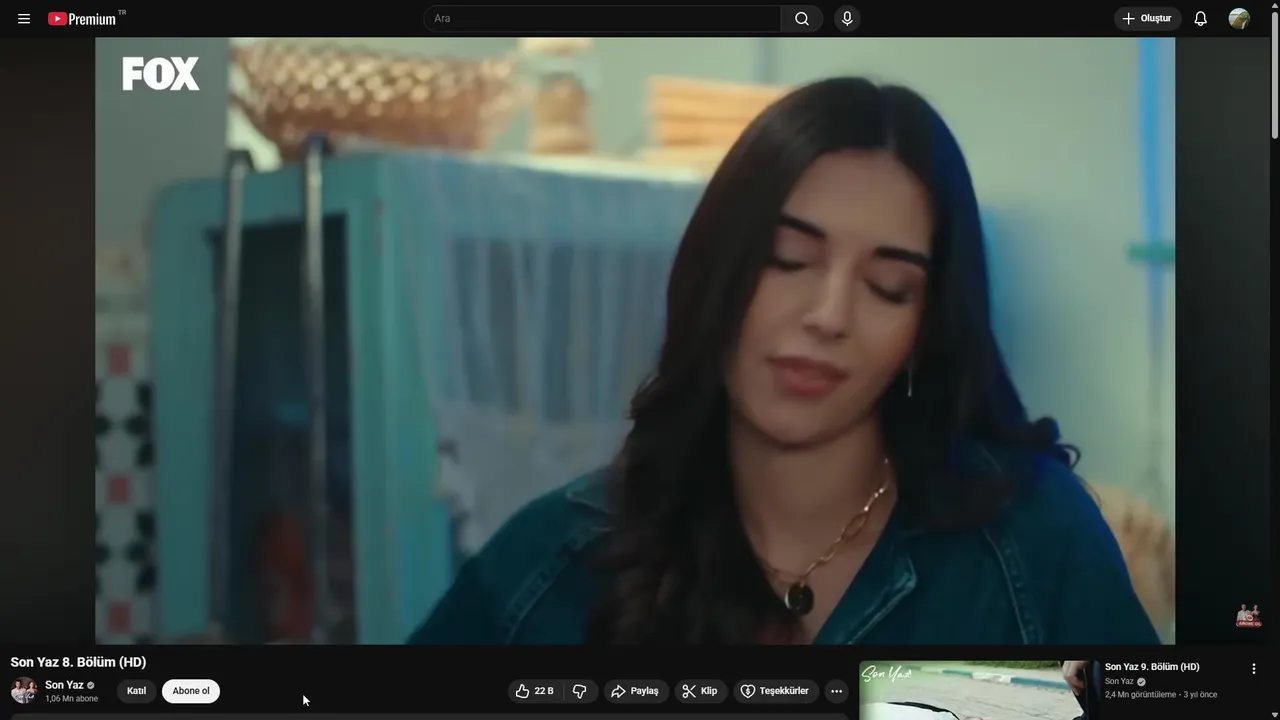The height and width of the screenshot is (720, 1280).
Task: Dislike the video
Action: click(x=580, y=691)
